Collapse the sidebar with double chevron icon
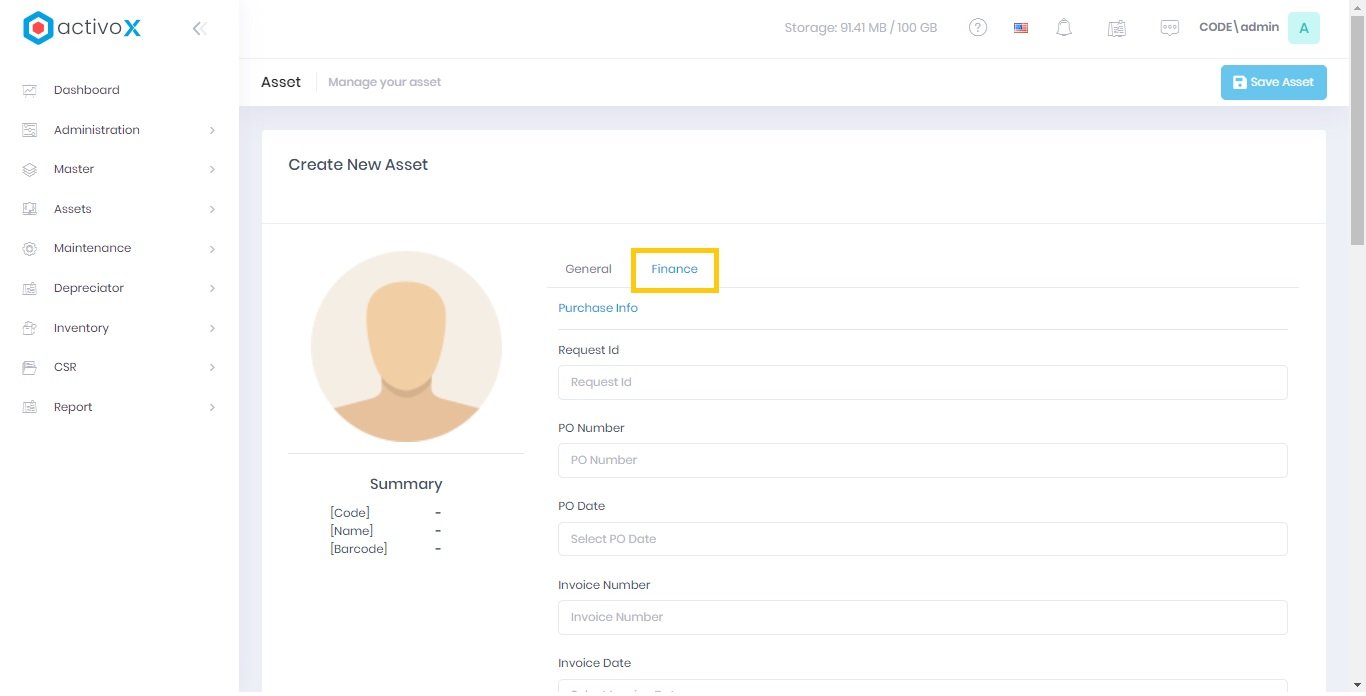This screenshot has height=696, width=1366. (199, 29)
